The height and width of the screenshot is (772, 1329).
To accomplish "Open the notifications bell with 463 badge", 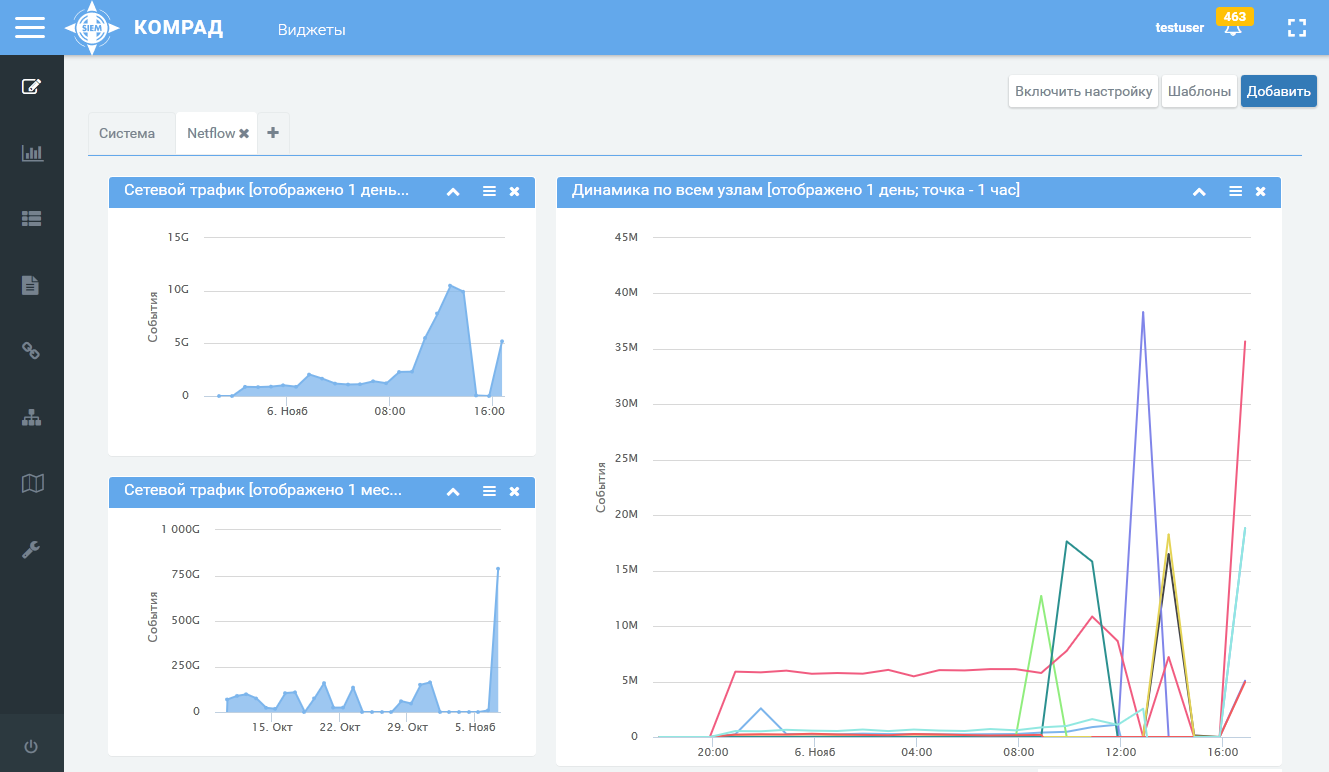I will 1232,27.
